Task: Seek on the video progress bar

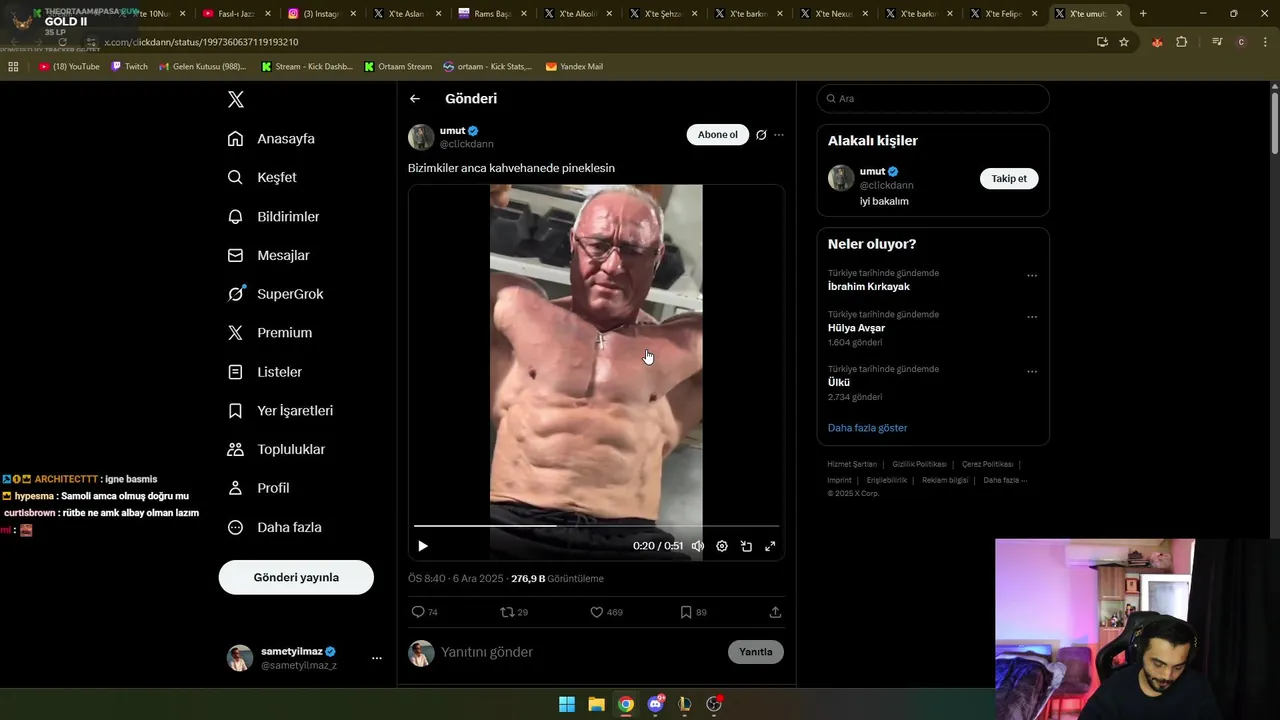Action: coord(596,525)
